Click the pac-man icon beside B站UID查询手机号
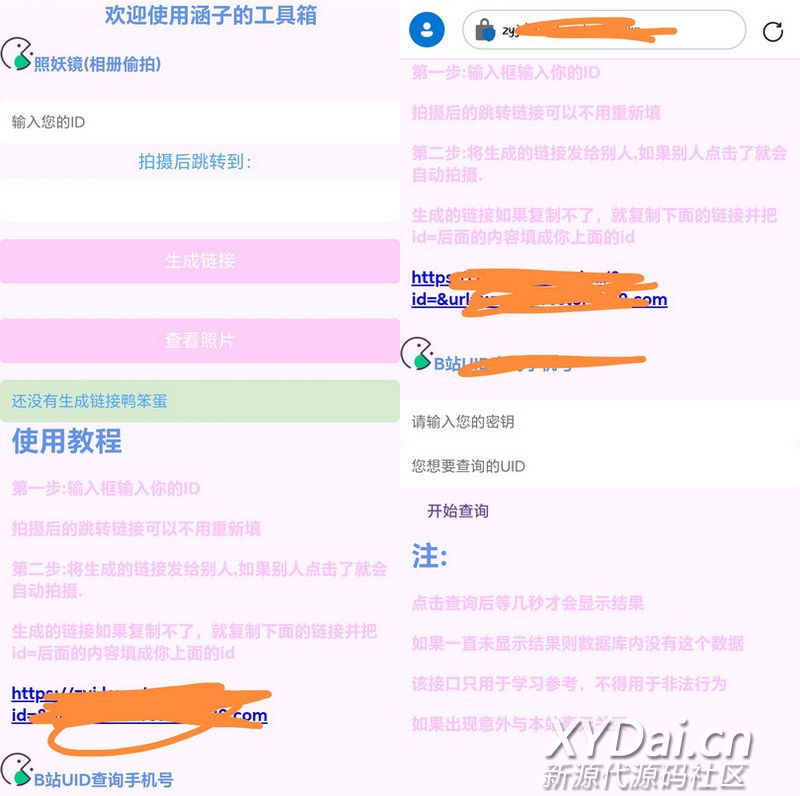This screenshot has height=796, width=800. pos(16,769)
